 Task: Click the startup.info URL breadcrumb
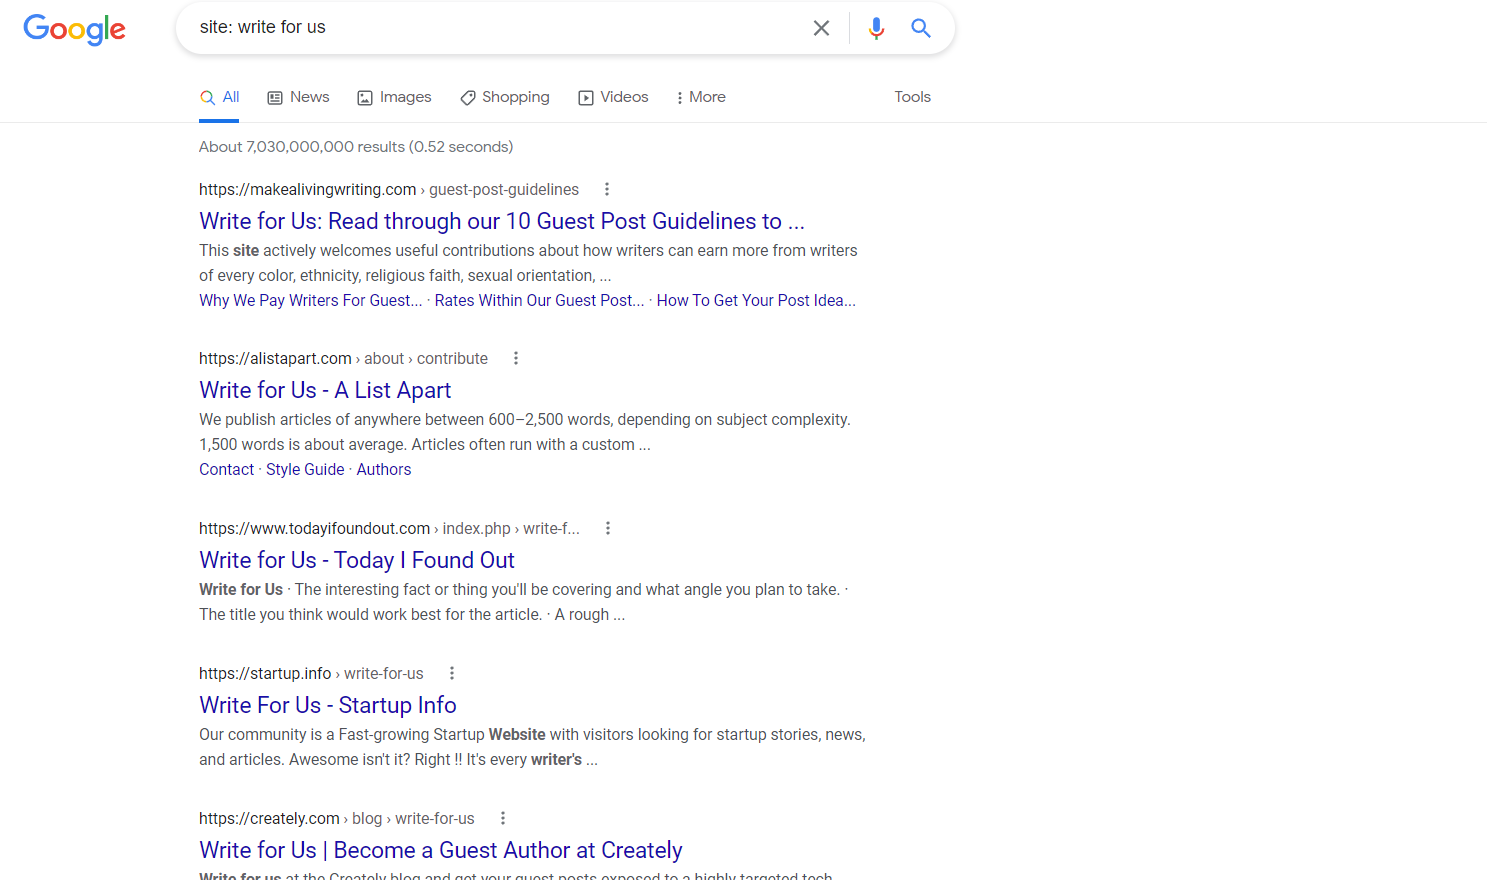pos(311,673)
